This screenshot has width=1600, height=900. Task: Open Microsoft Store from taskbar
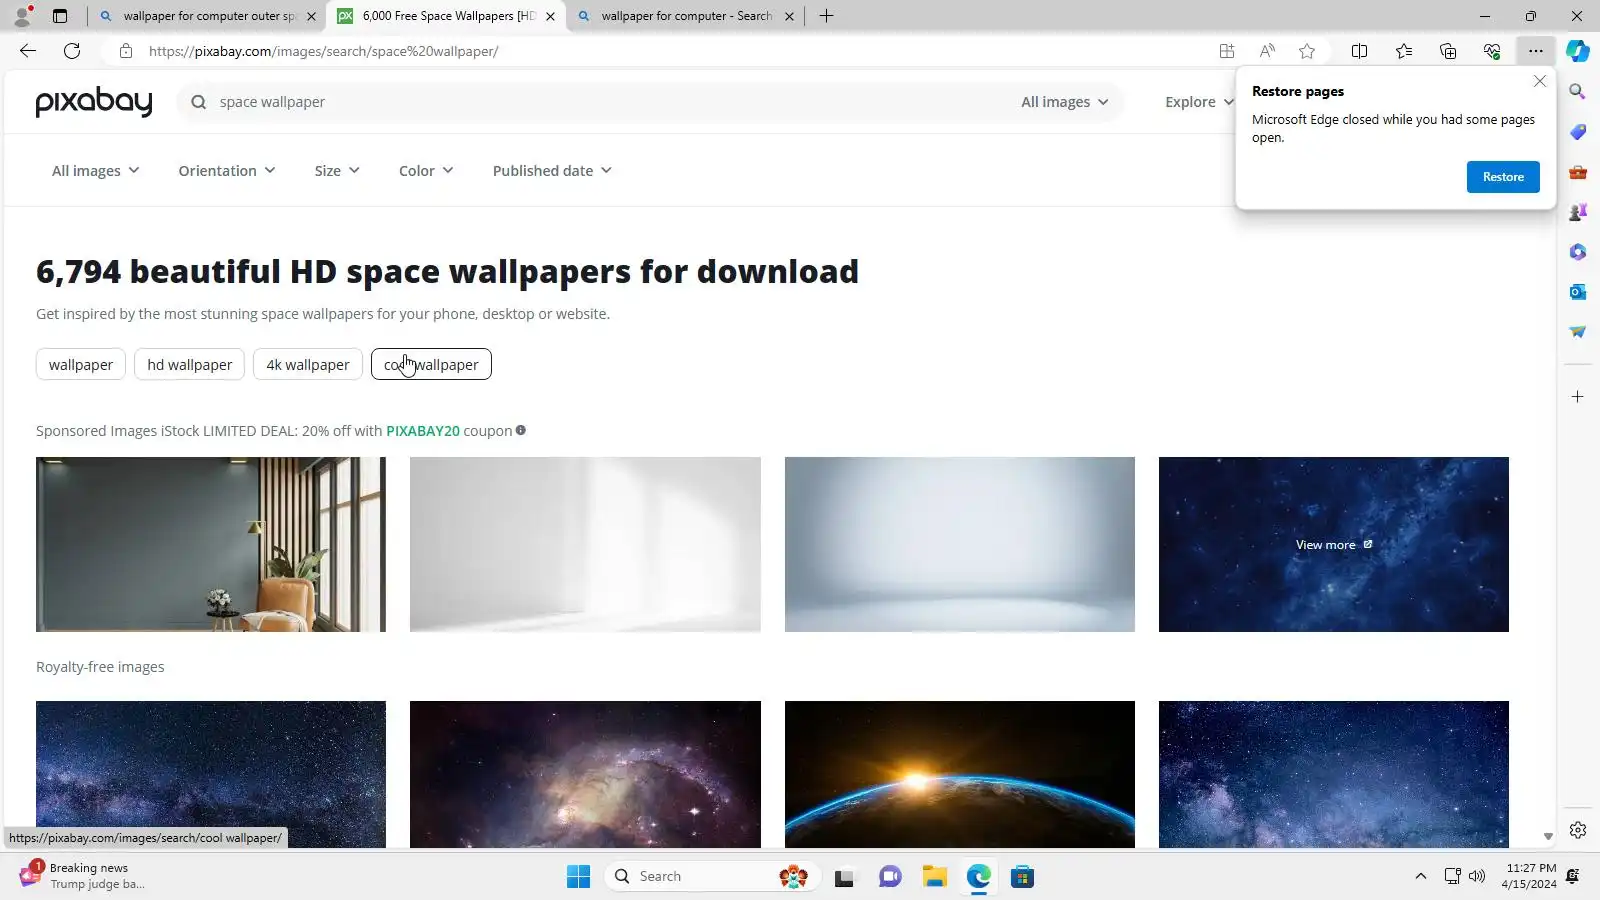1022,877
